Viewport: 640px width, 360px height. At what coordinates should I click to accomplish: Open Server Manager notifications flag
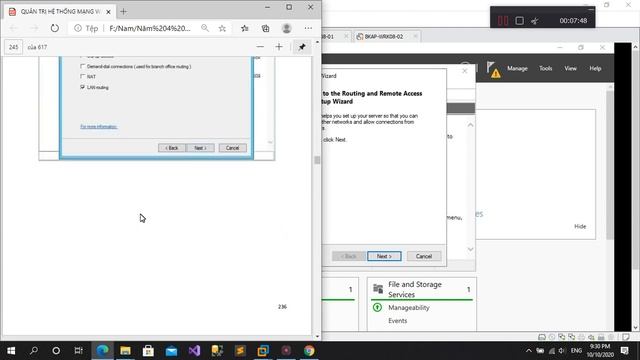coord(493,69)
